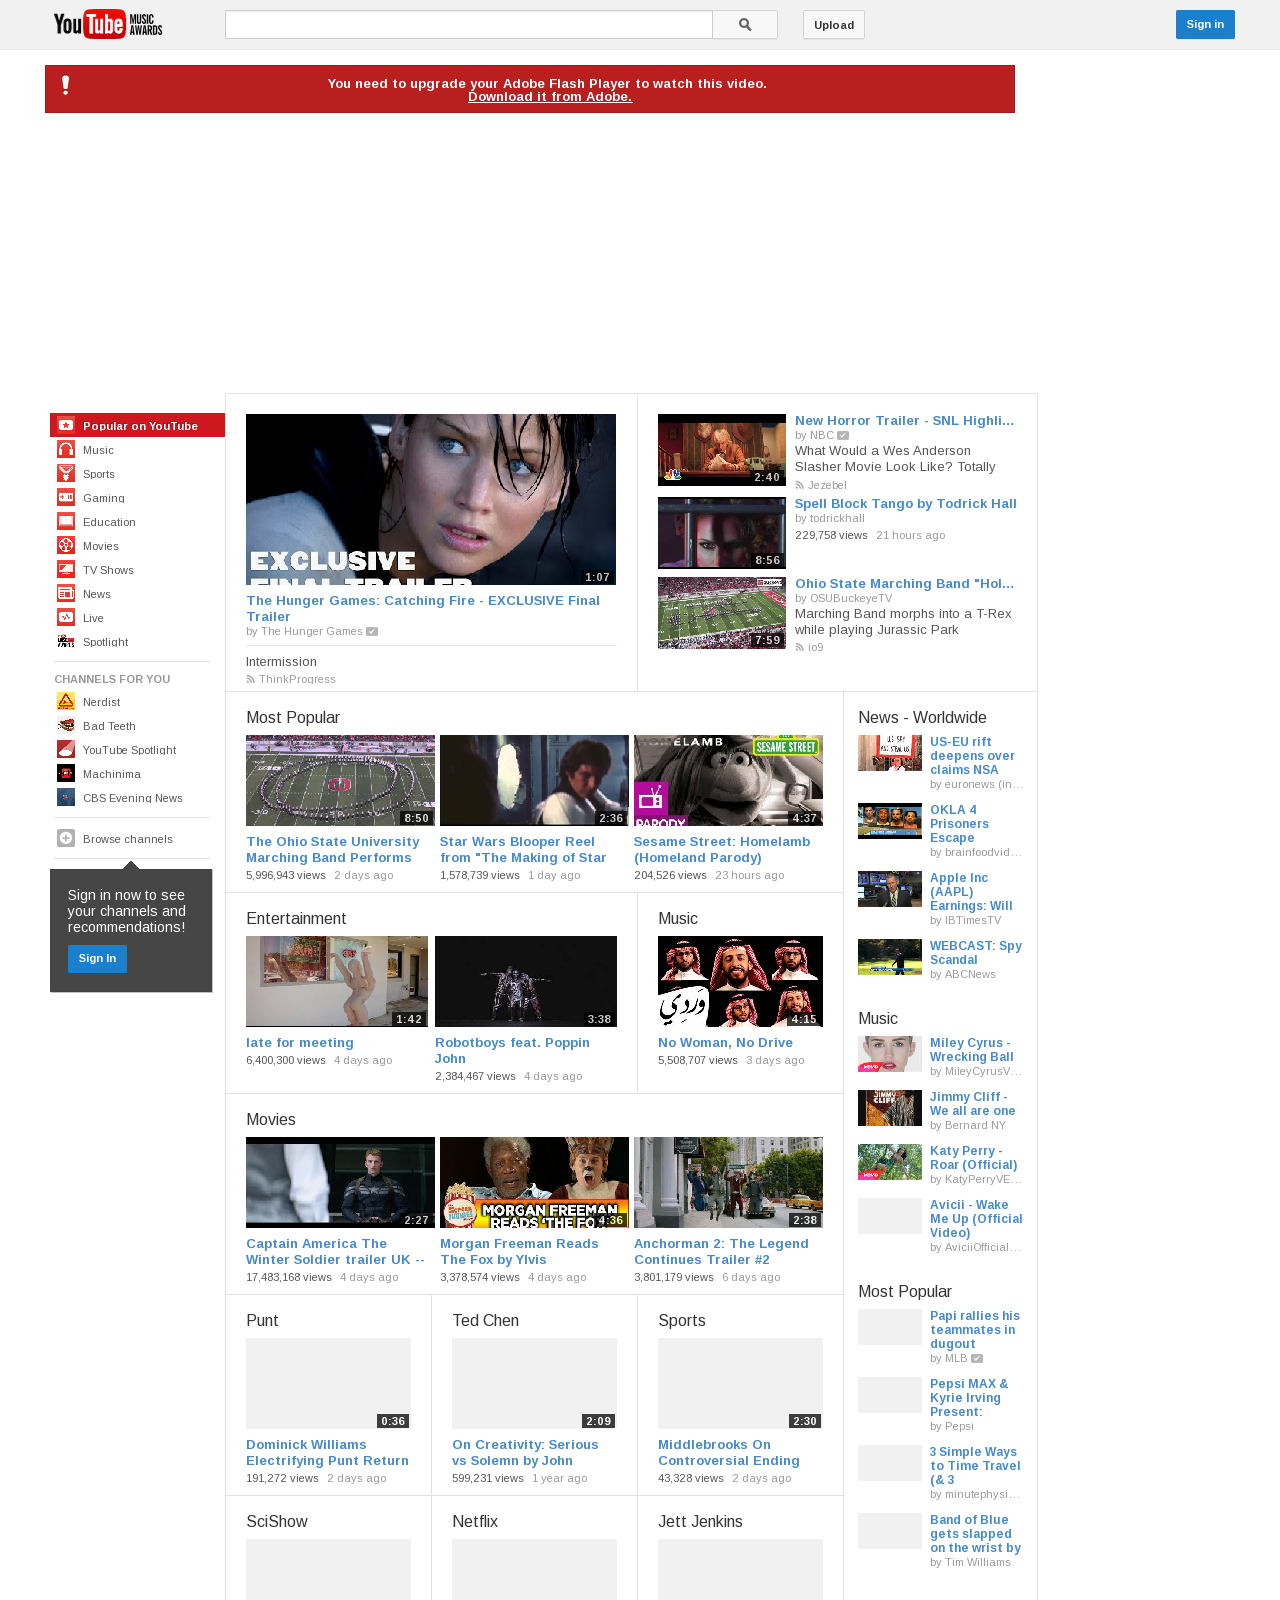The width and height of the screenshot is (1280, 1600).
Task: Click the Education icon in sidebar
Action: 66,521
